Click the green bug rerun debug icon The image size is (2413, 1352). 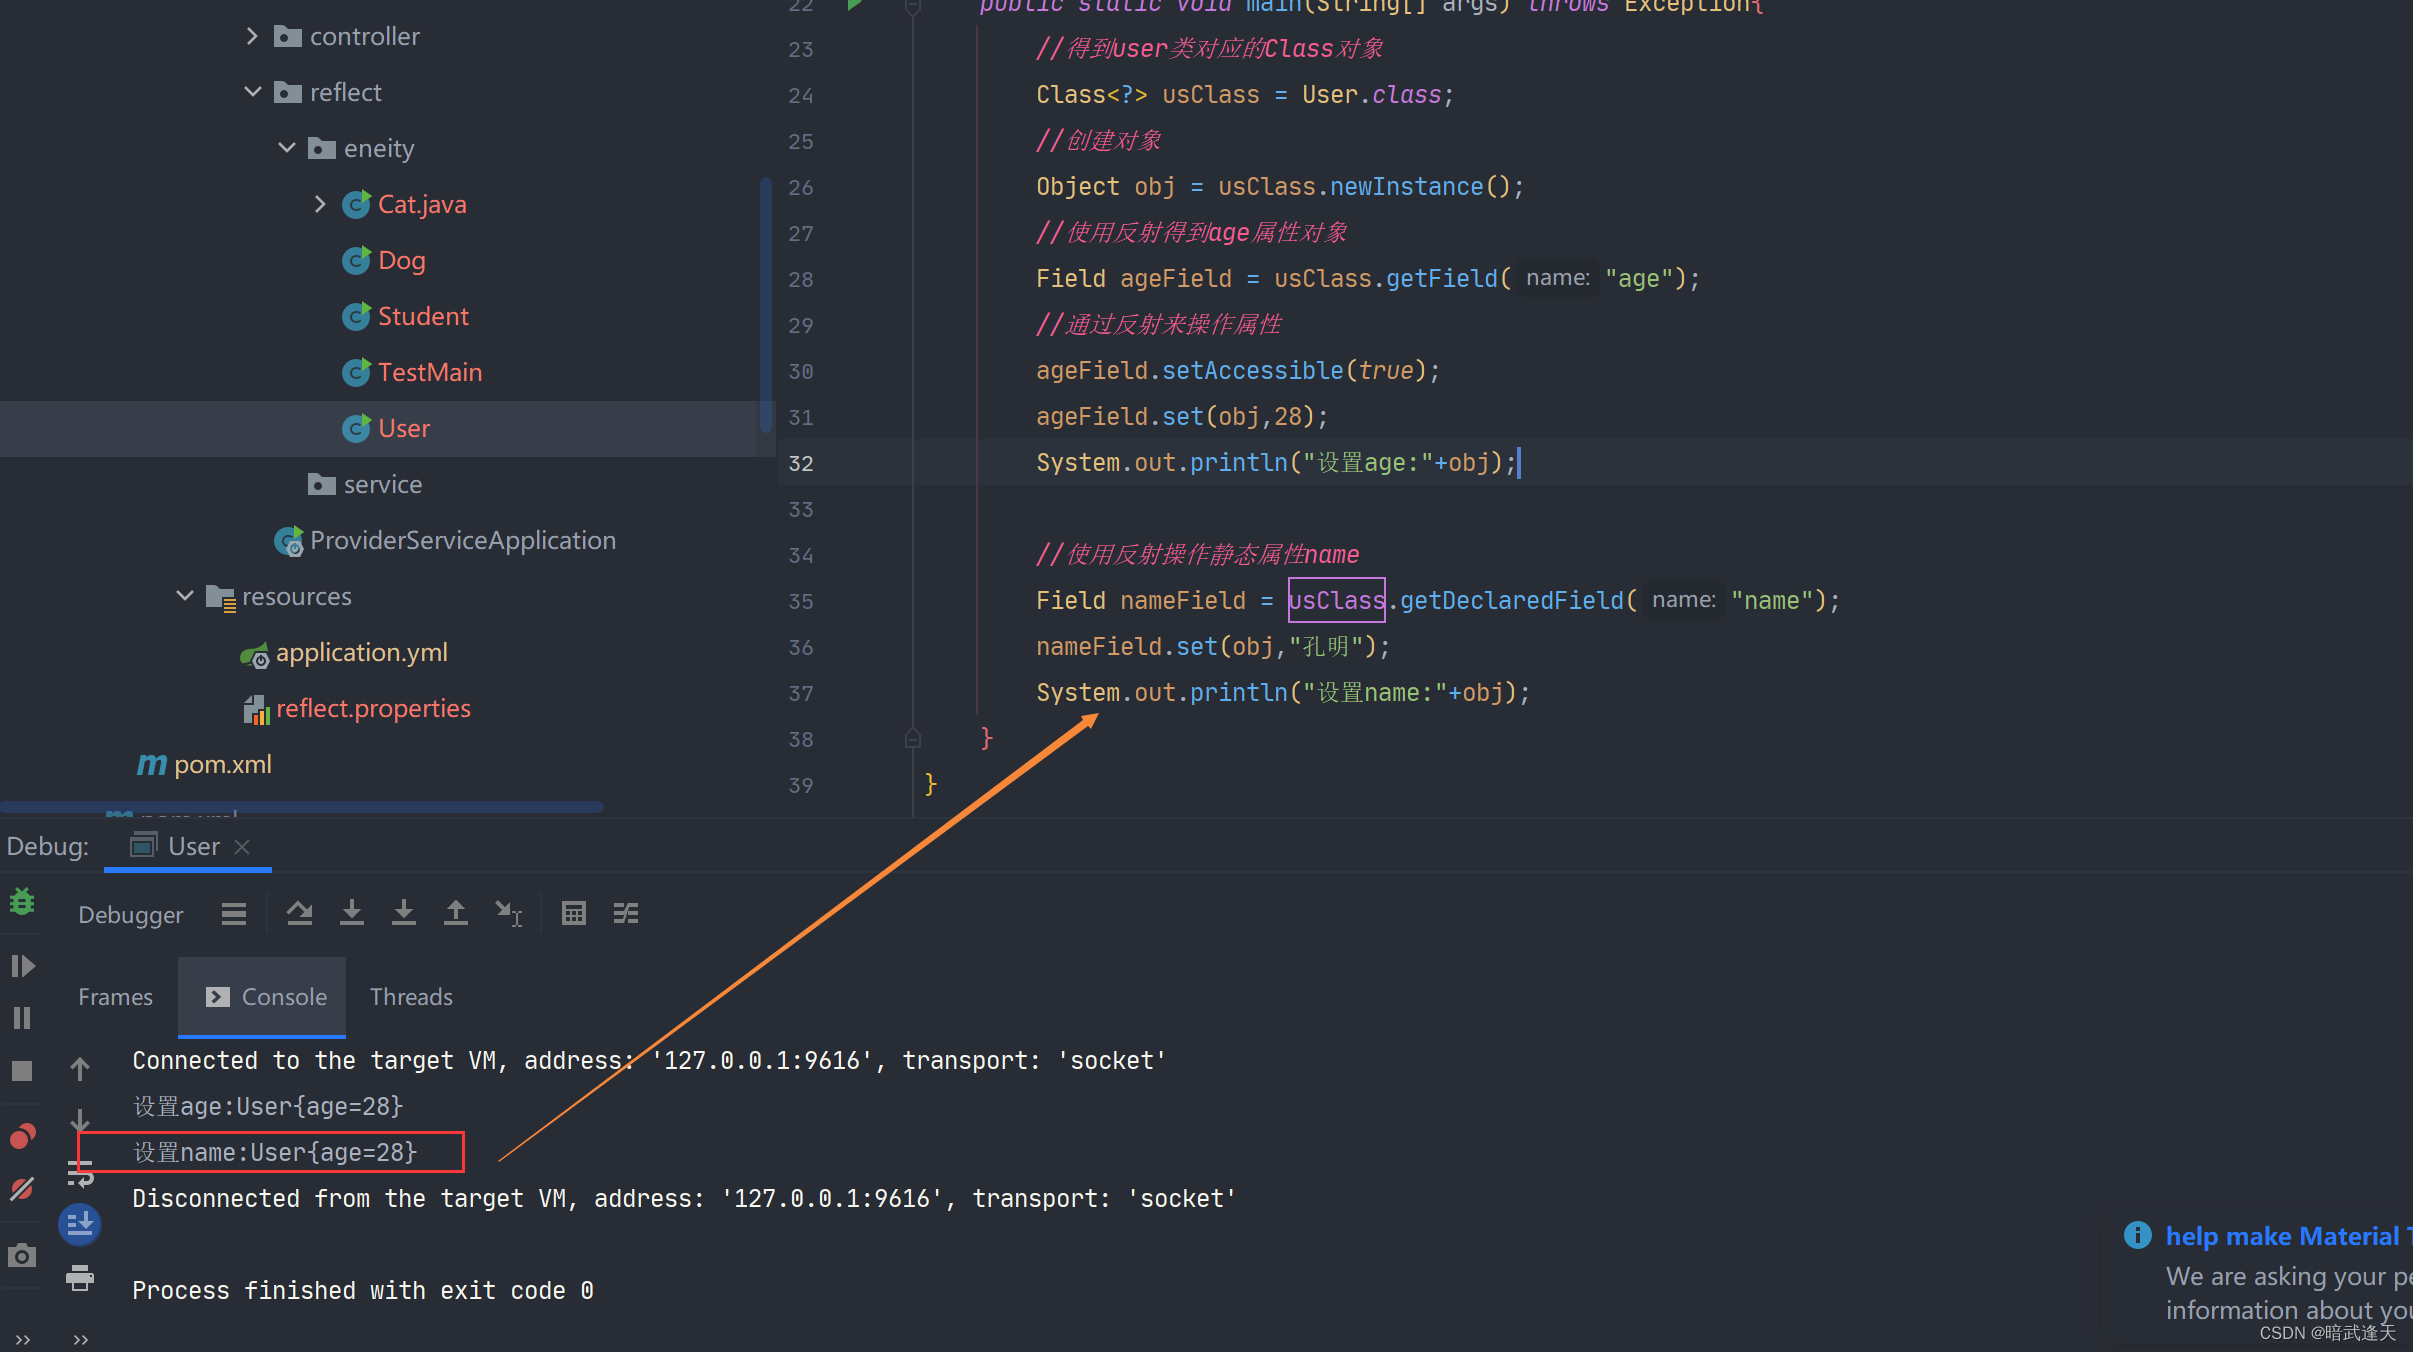tap(22, 902)
